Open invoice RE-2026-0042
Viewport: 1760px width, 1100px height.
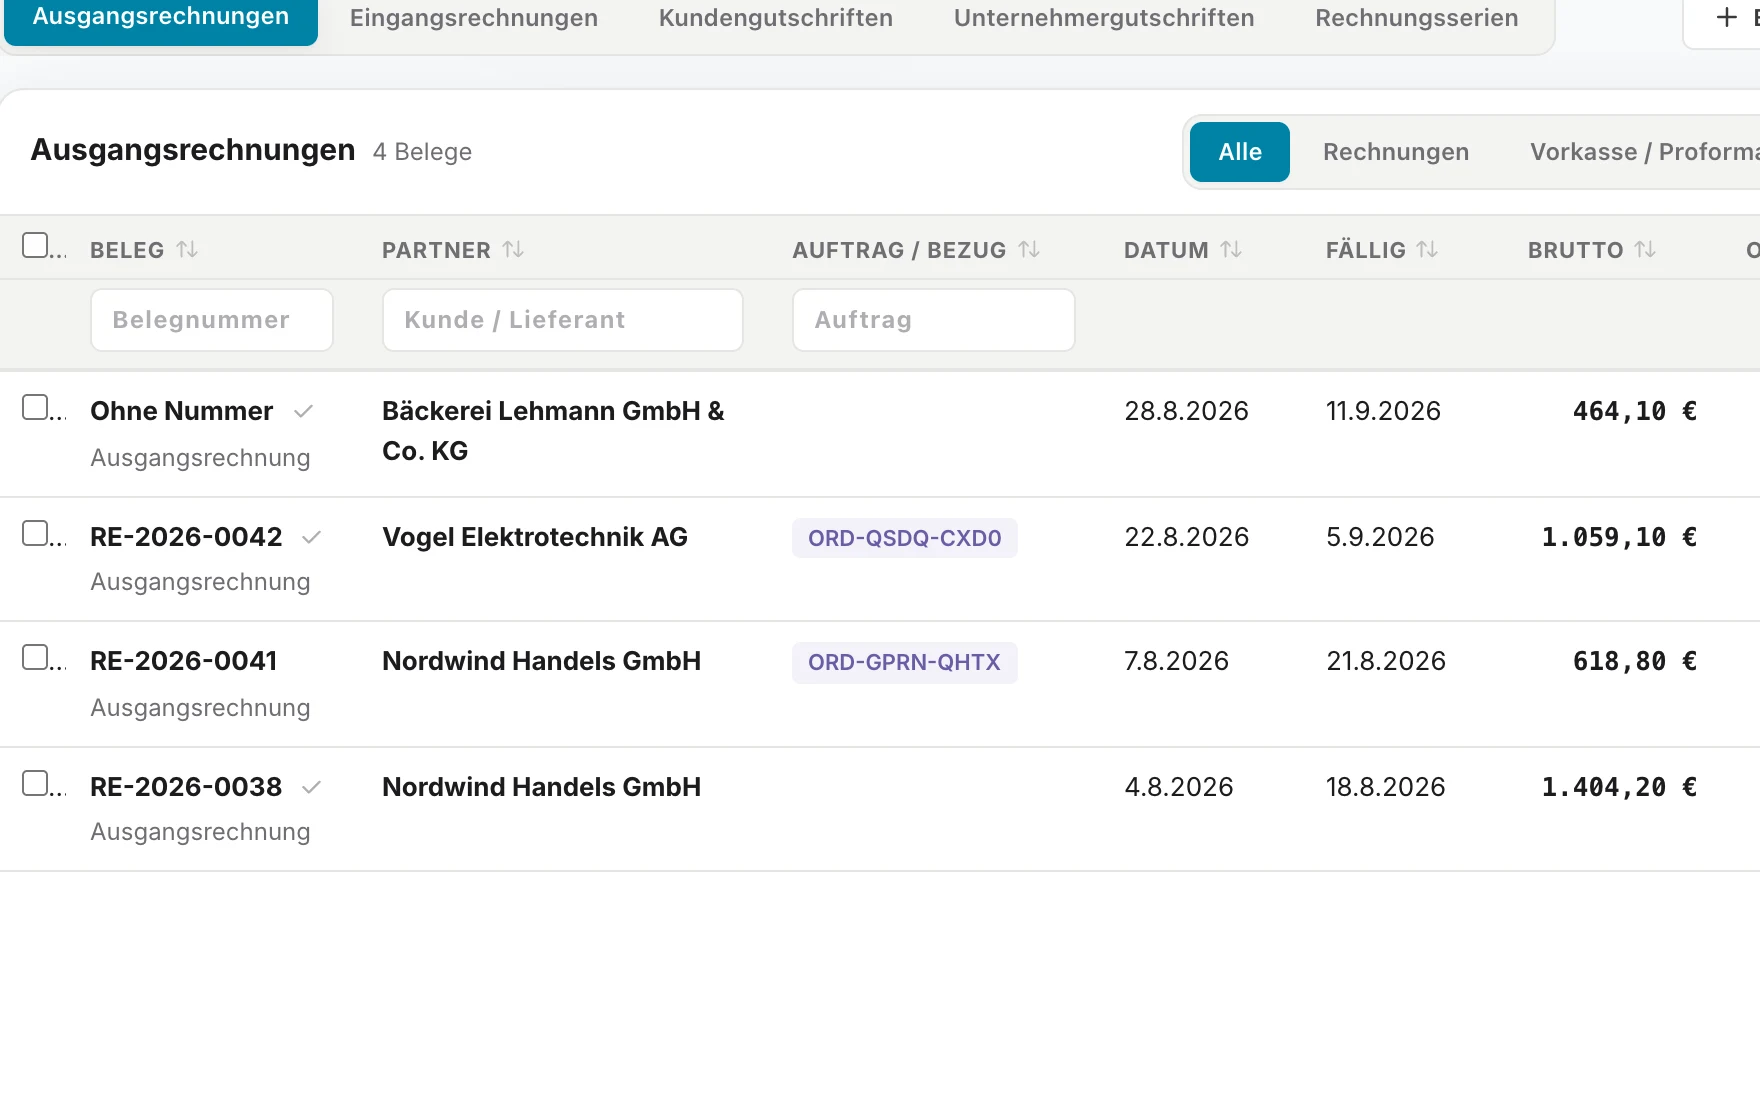tap(186, 537)
